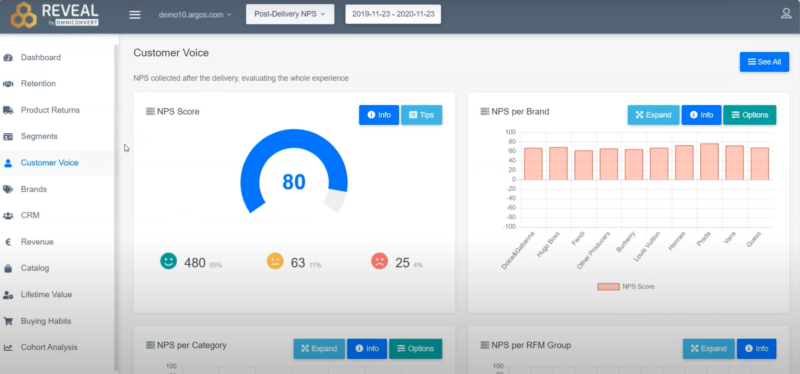Click the Revenue euro icon

8,242
